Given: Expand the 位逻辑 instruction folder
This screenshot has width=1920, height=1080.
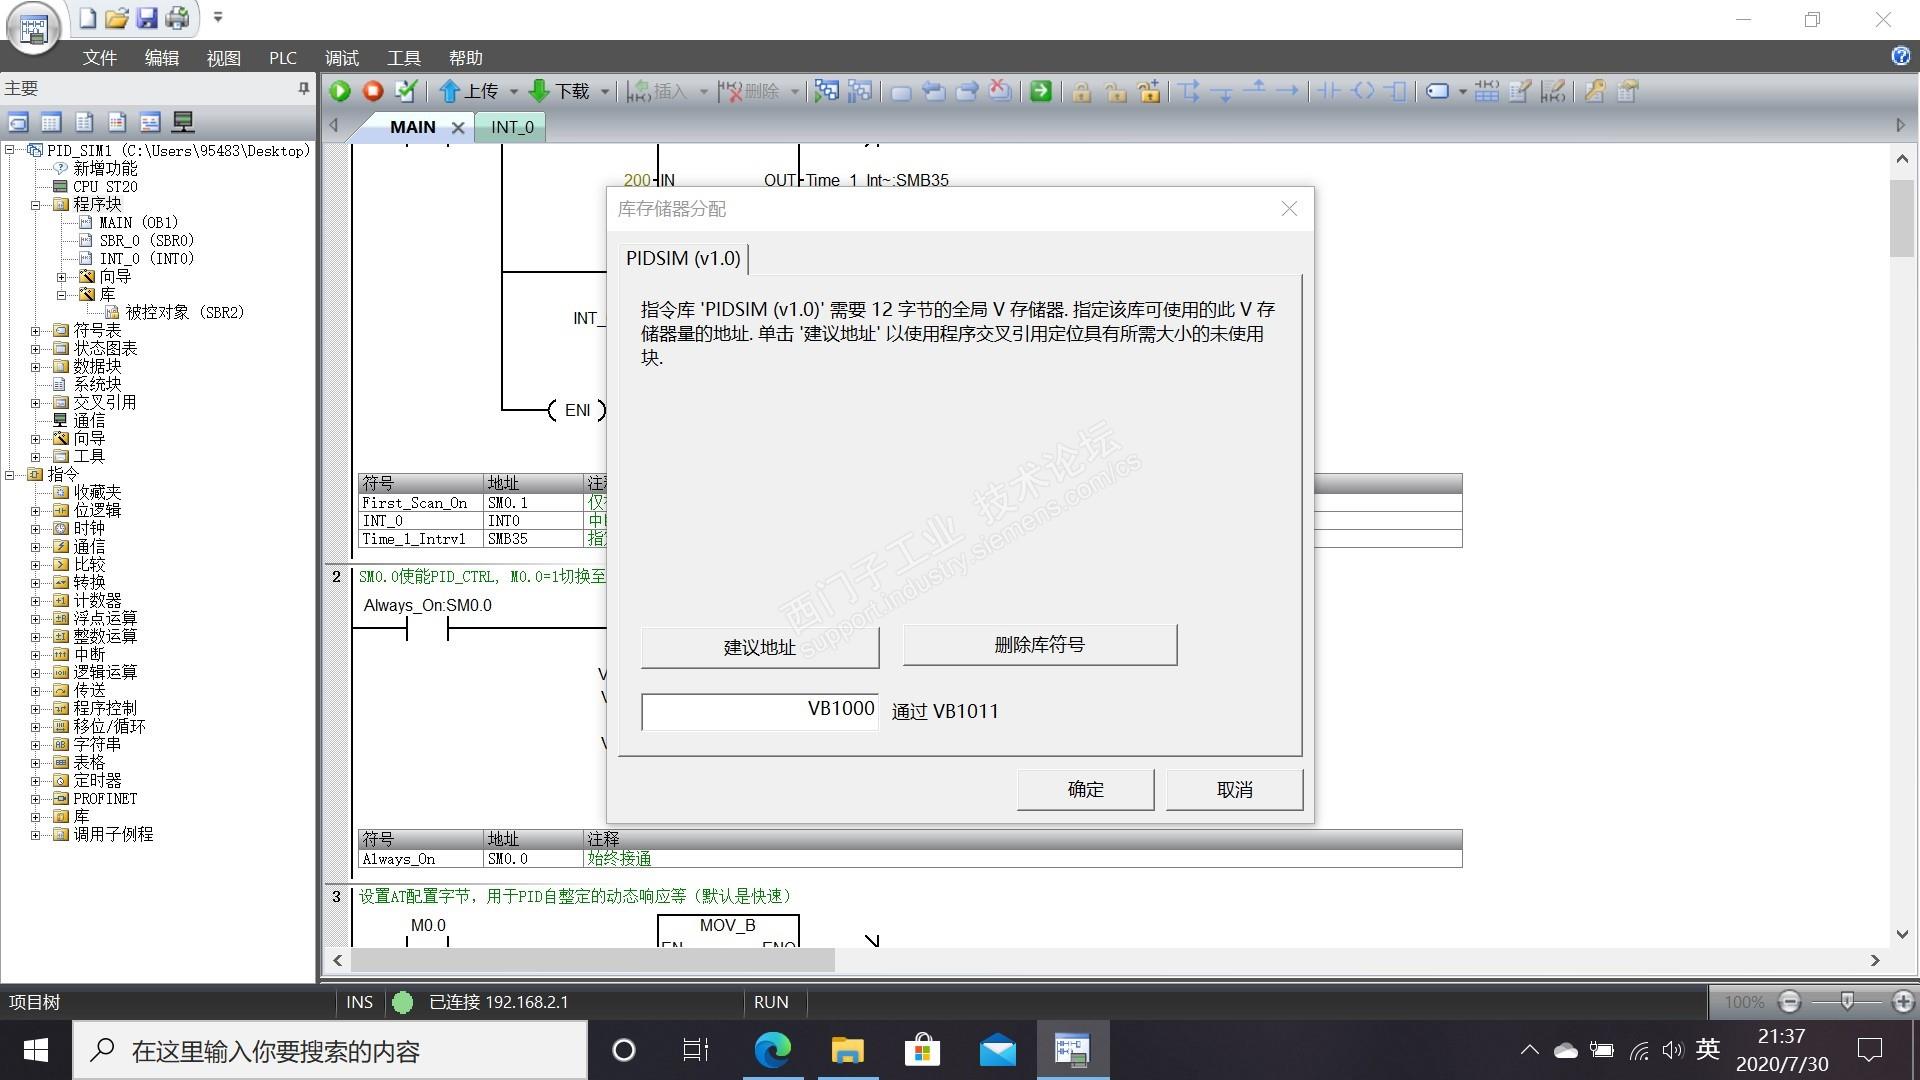Looking at the screenshot, I should pyautogui.click(x=36, y=510).
